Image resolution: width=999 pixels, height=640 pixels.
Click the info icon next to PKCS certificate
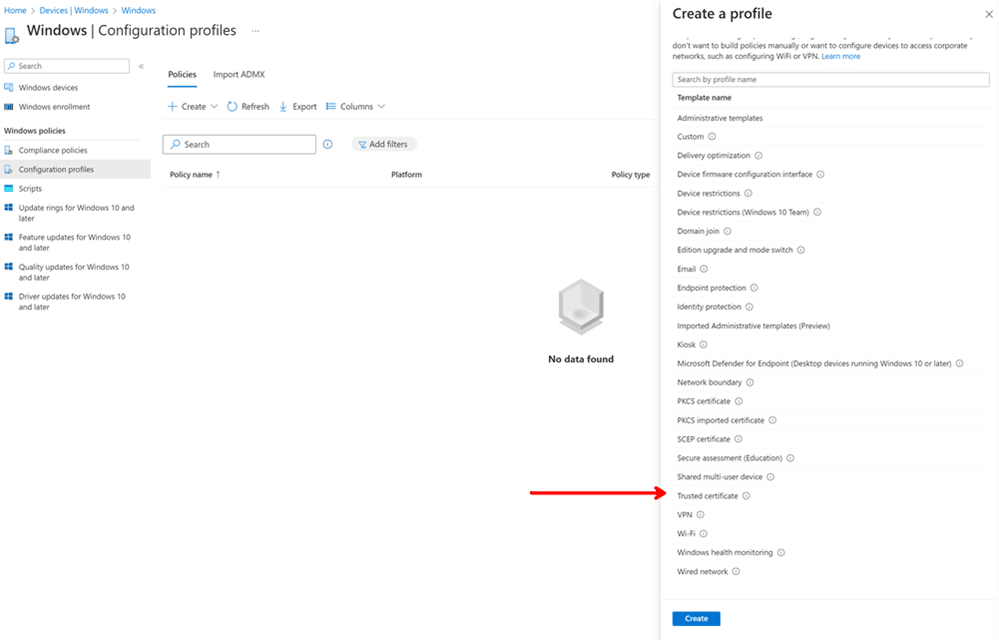coord(739,401)
